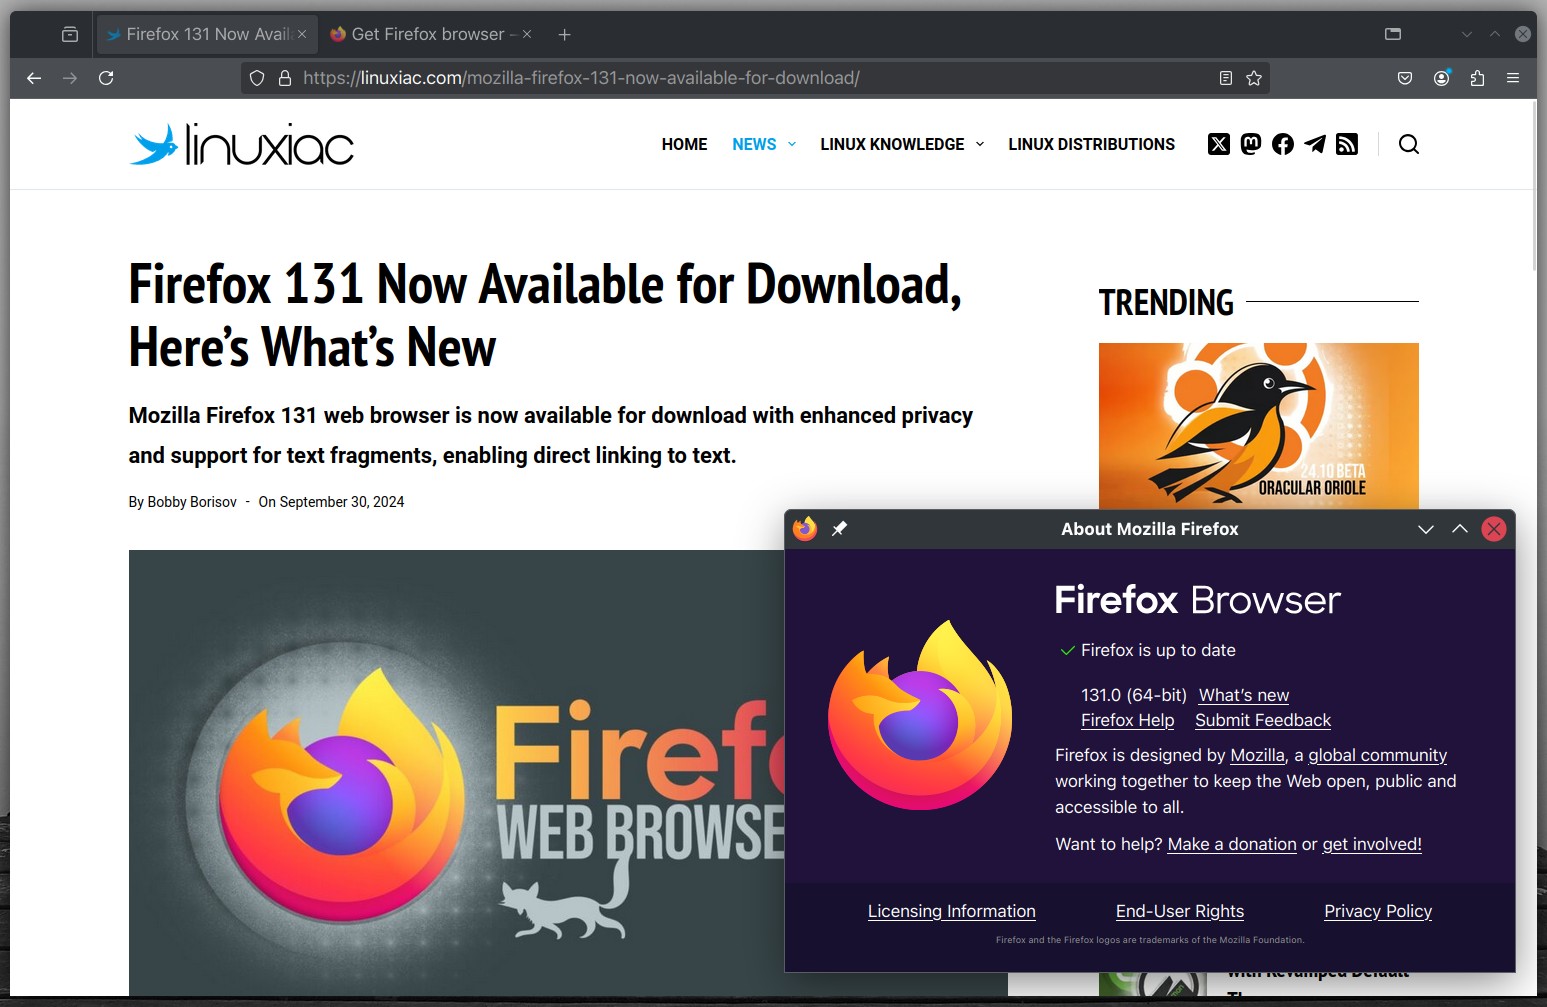The image size is (1547, 1007).
Task: Click 131.0 (64-bit) version text
Action: click(x=1134, y=695)
